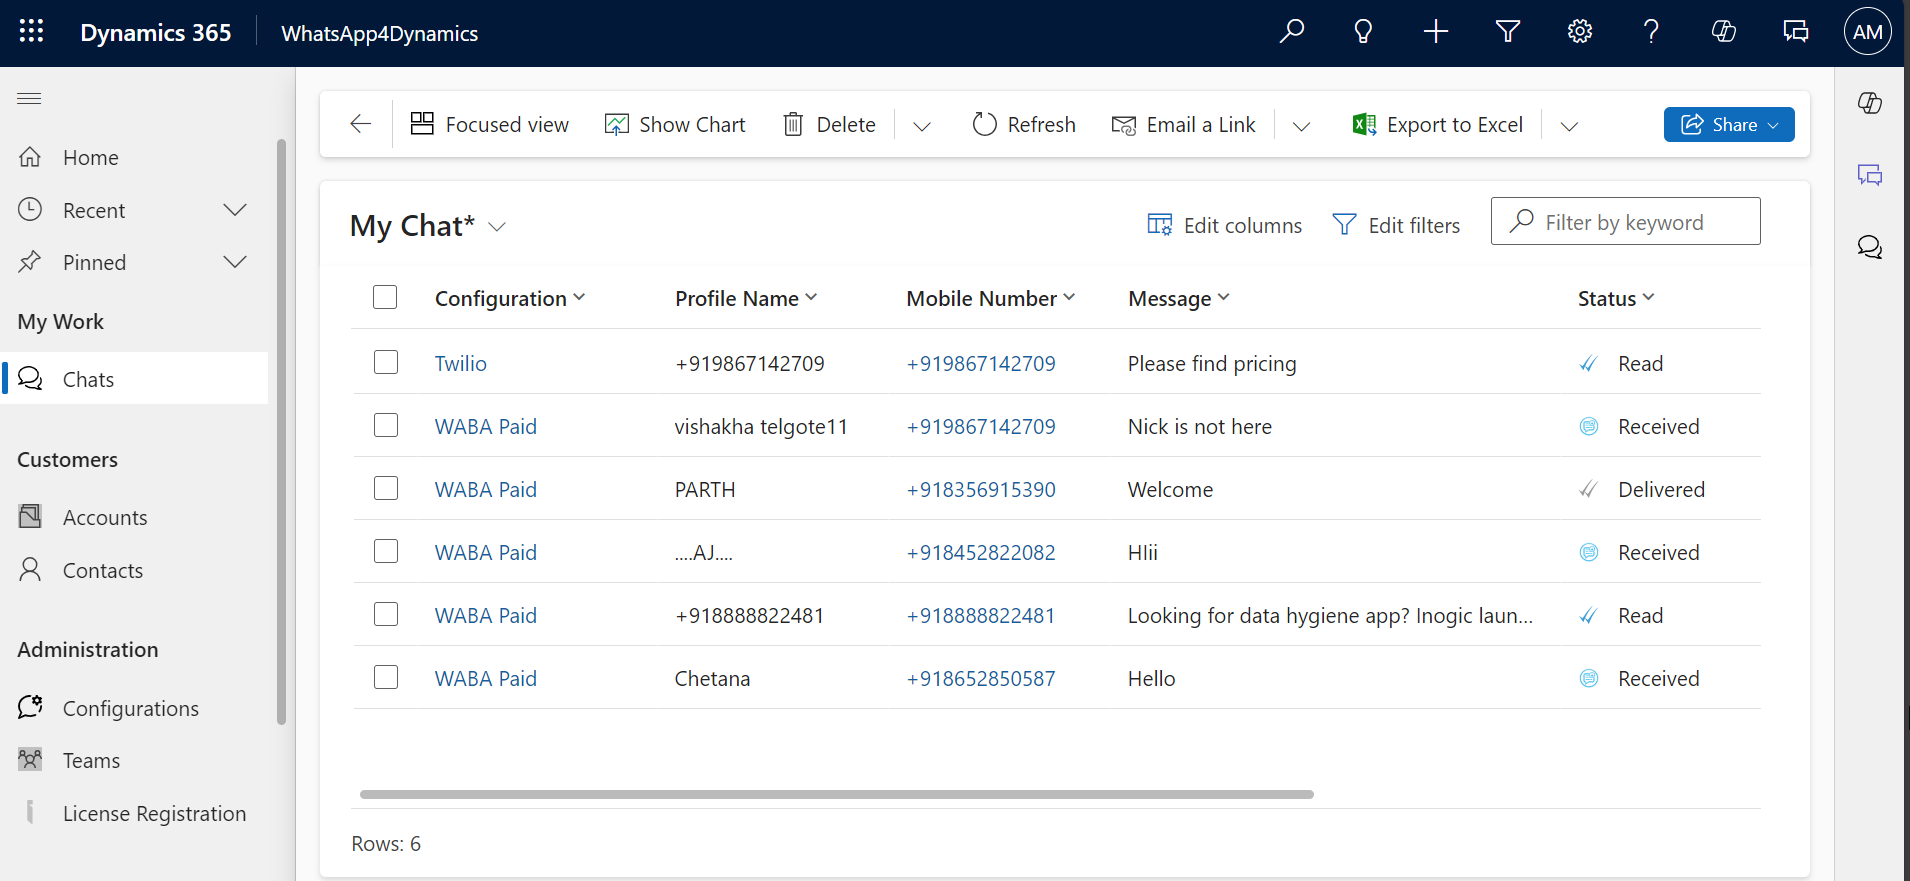Toggle the select-all header checkbox
1910x881 pixels.
coord(385,297)
